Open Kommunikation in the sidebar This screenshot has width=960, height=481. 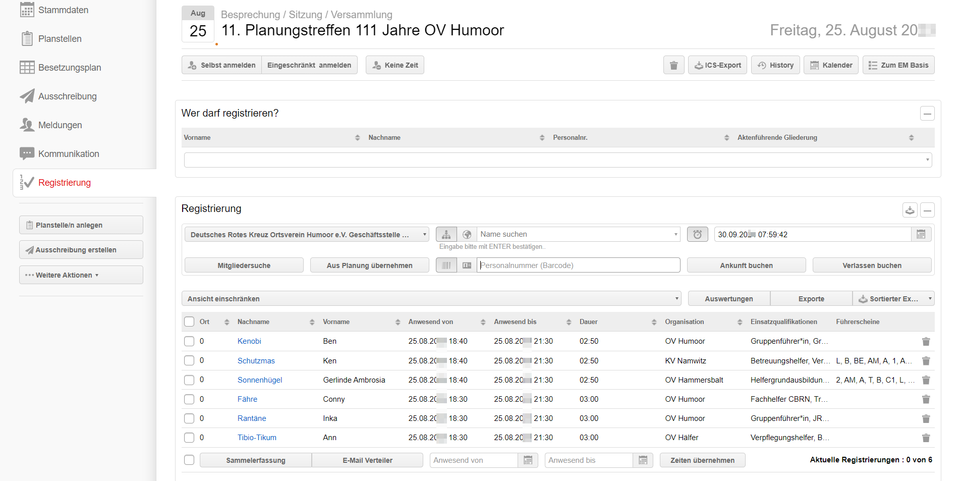point(59,154)
